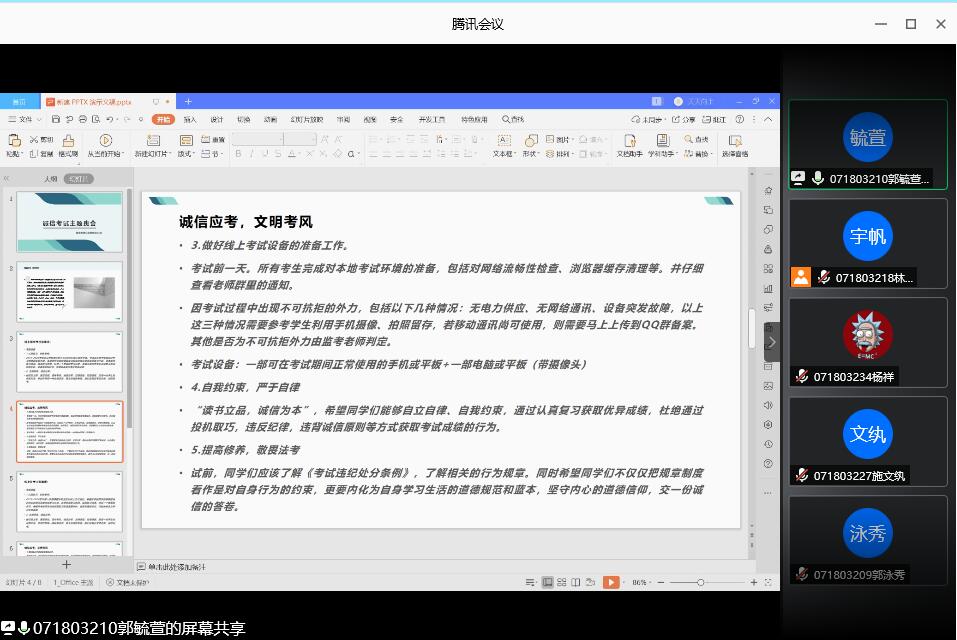Viewport: 957px width, 640px height.
Task: Open the Animation (动画) ribbon tab
Action: point(270,120)
